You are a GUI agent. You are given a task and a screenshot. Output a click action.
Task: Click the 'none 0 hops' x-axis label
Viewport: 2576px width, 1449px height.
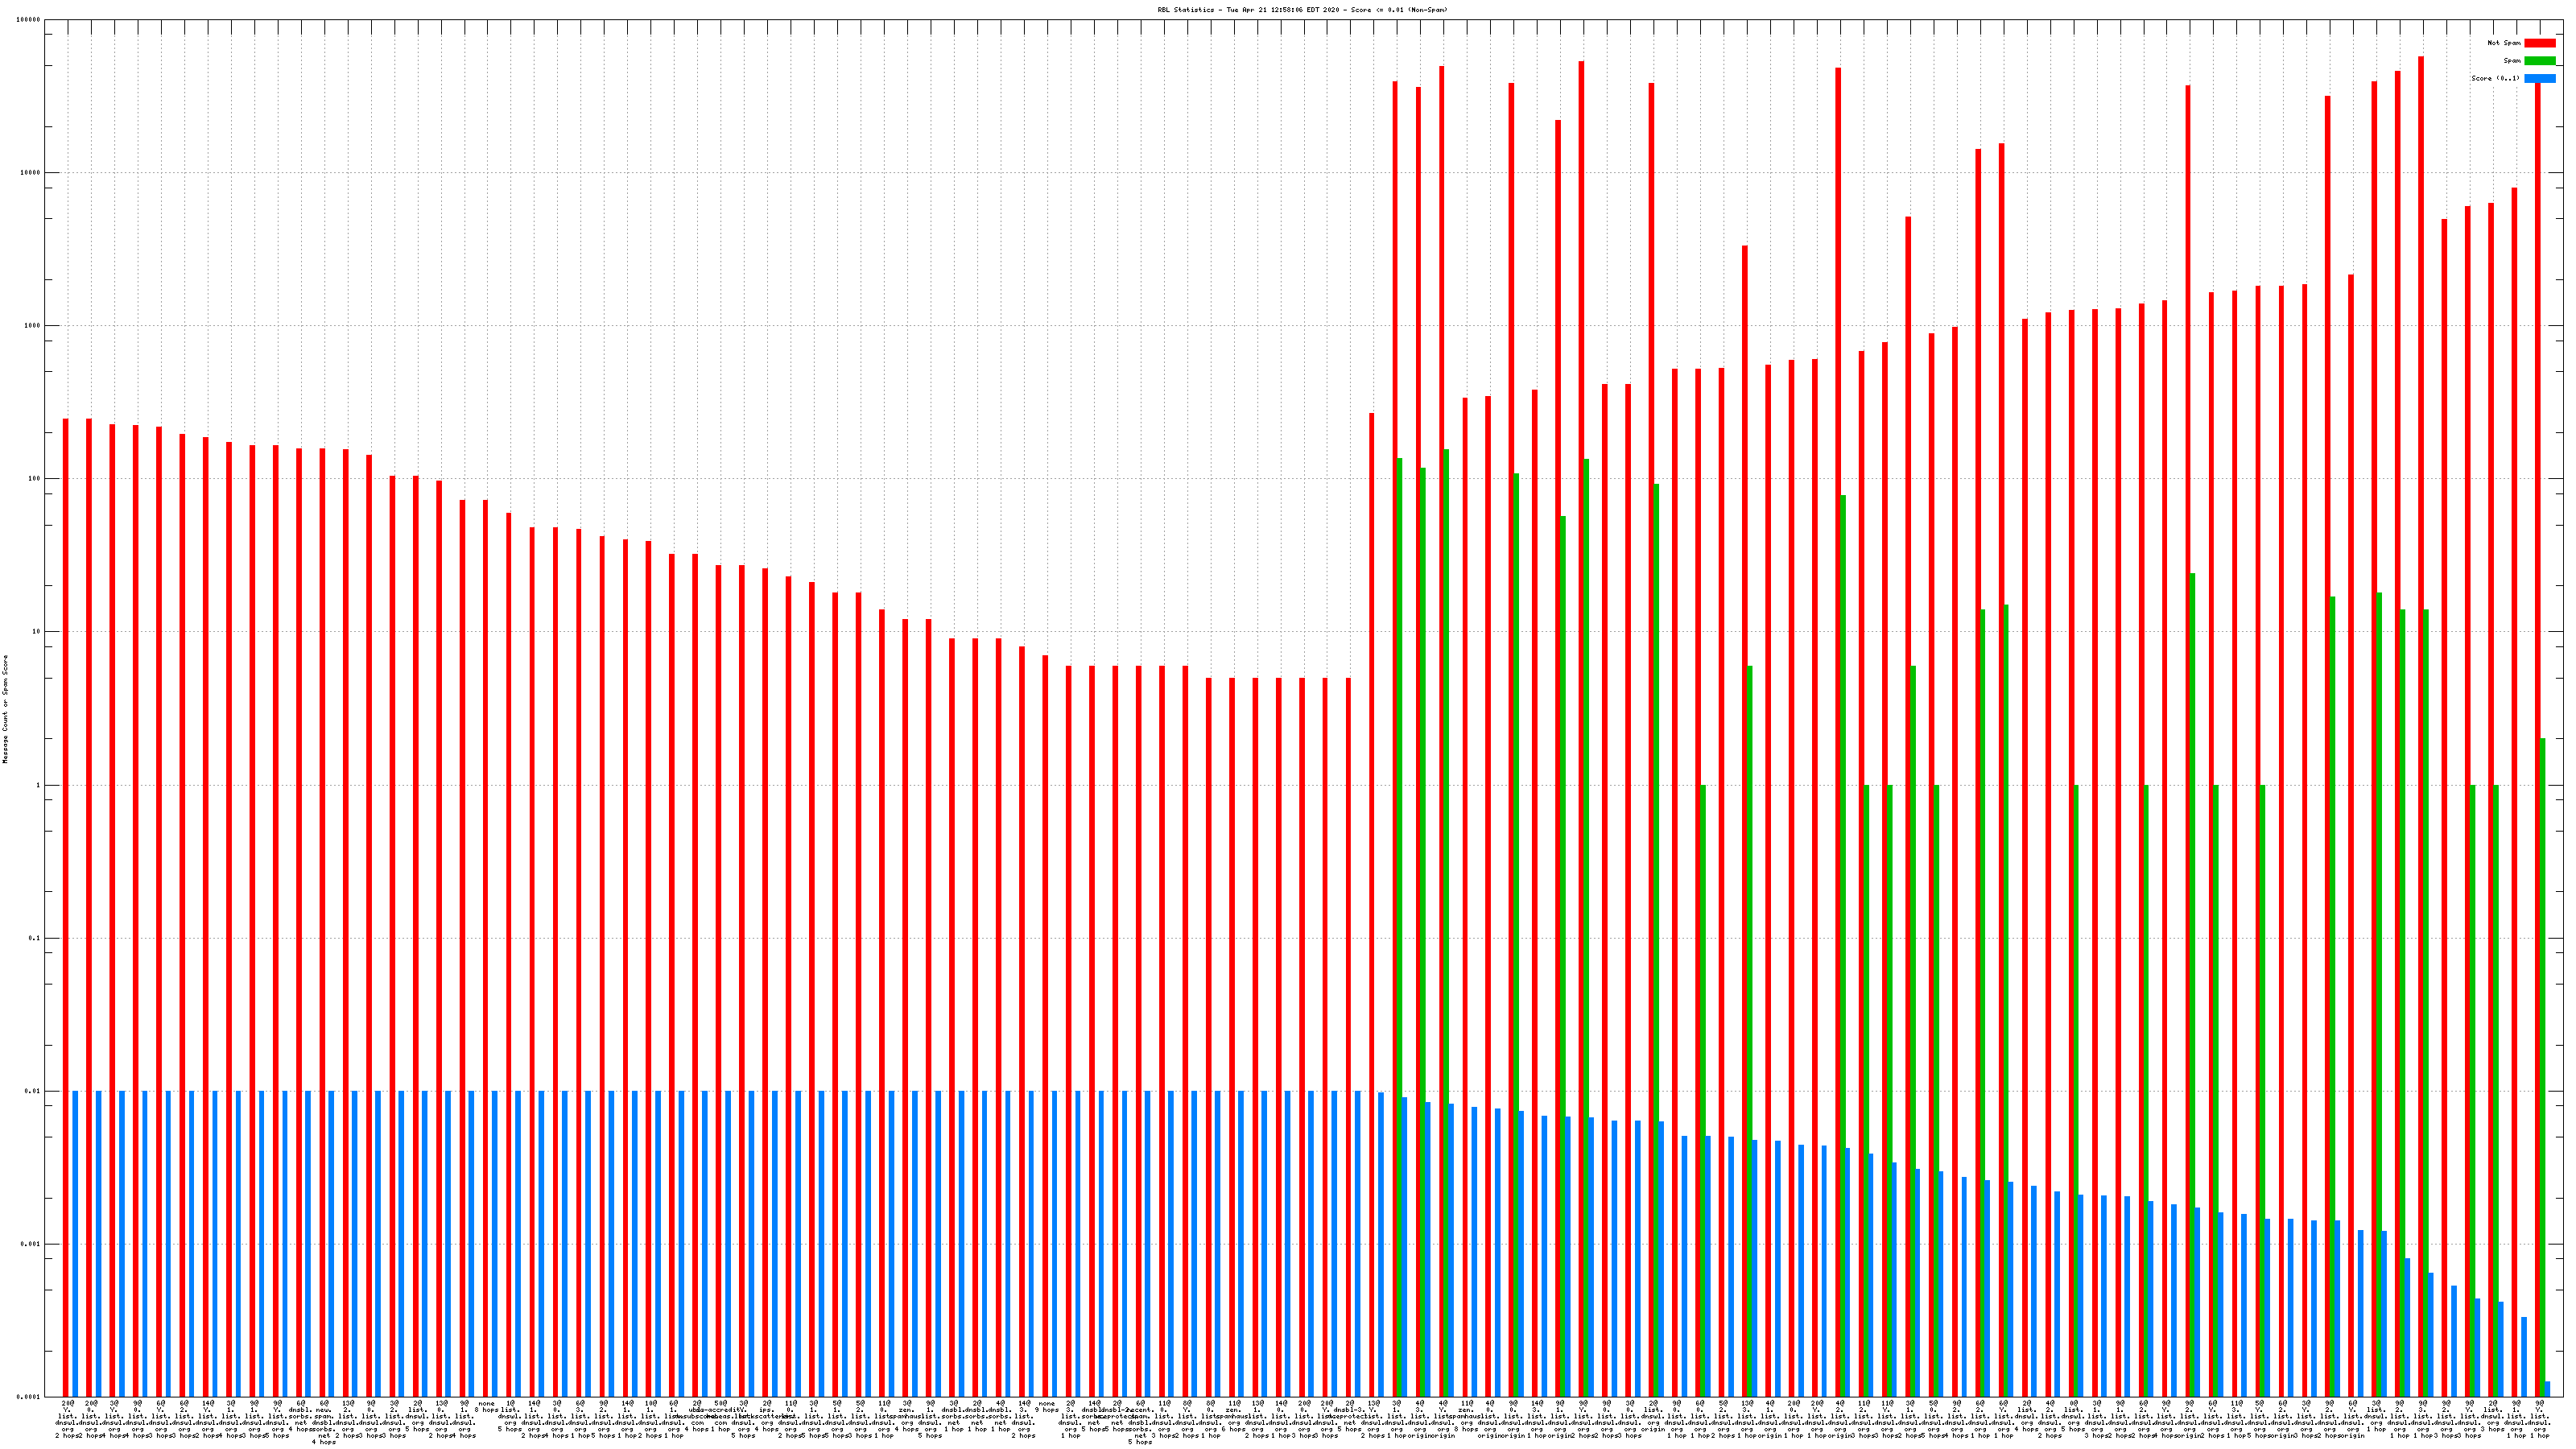pos(487,1407)
